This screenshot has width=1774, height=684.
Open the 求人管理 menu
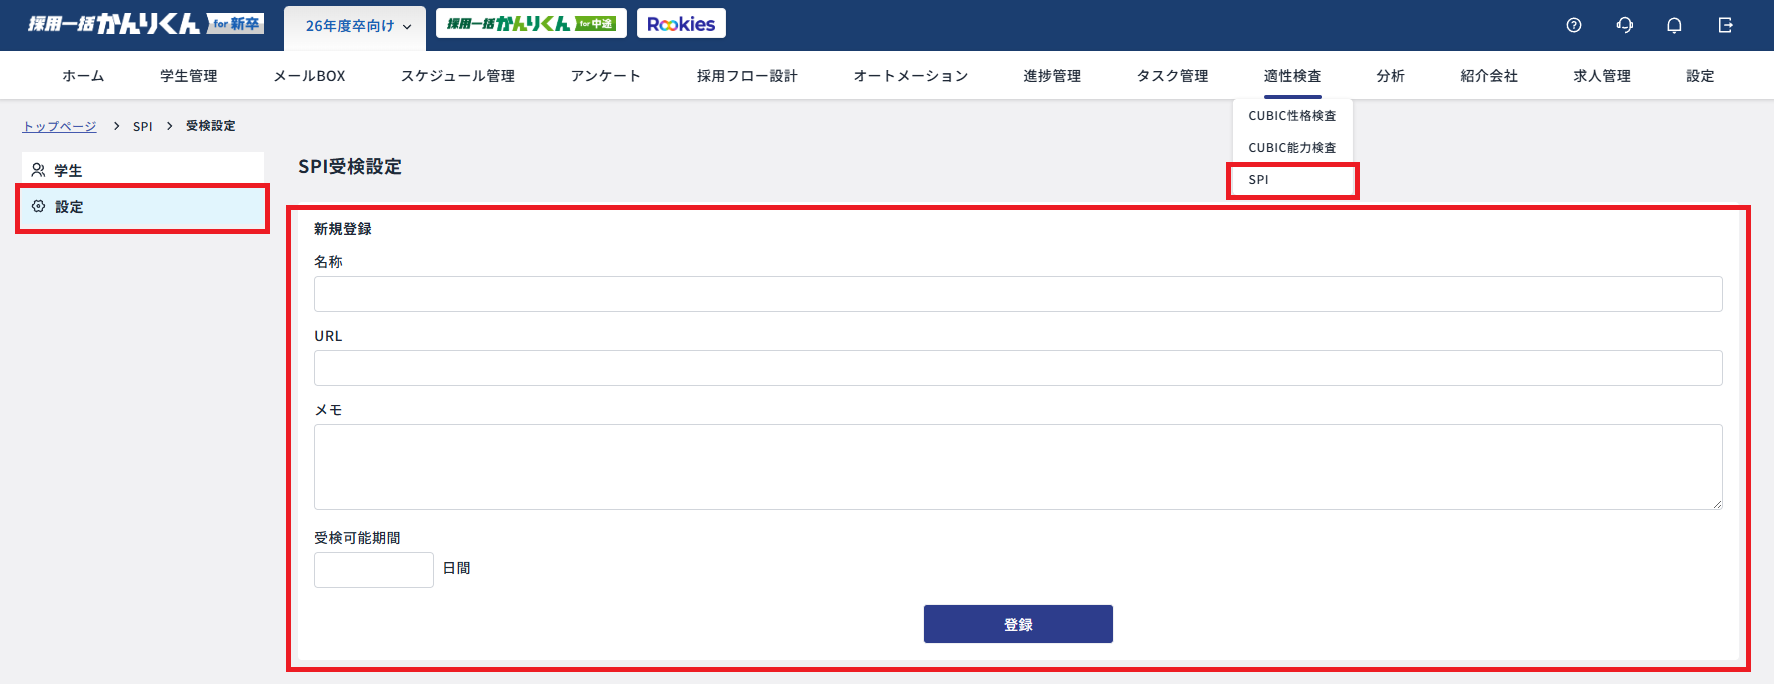point(1602,76)
